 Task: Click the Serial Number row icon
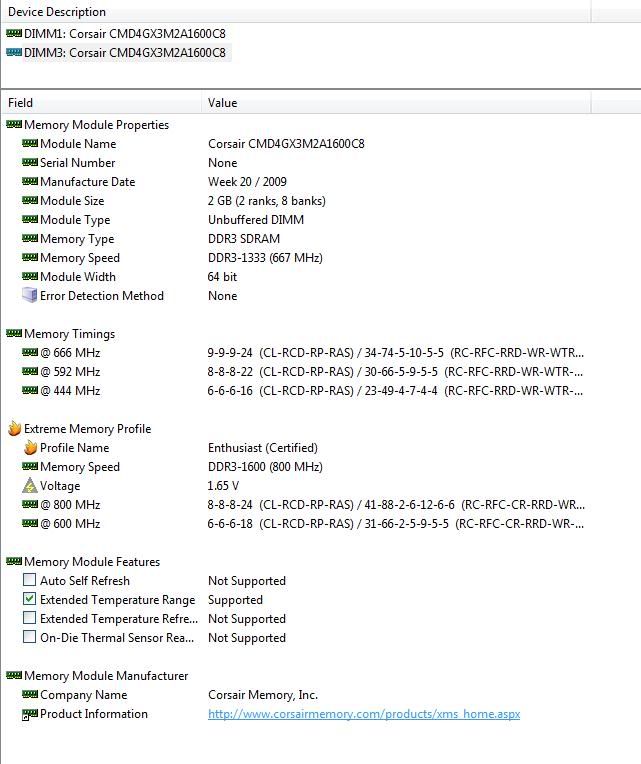[x=30, y=162]
